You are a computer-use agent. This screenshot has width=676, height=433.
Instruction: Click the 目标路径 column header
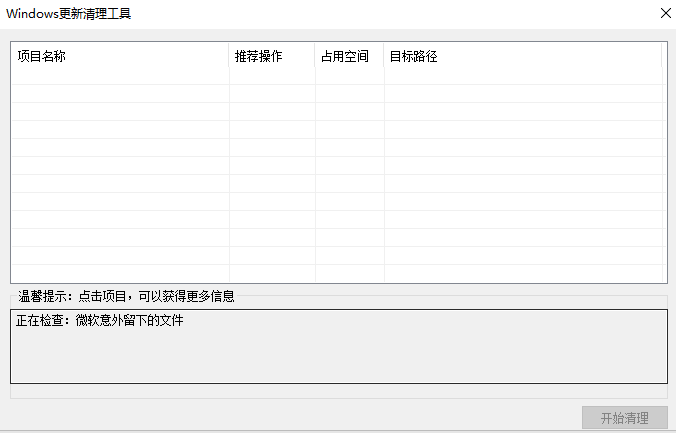[x=523, y=56]
